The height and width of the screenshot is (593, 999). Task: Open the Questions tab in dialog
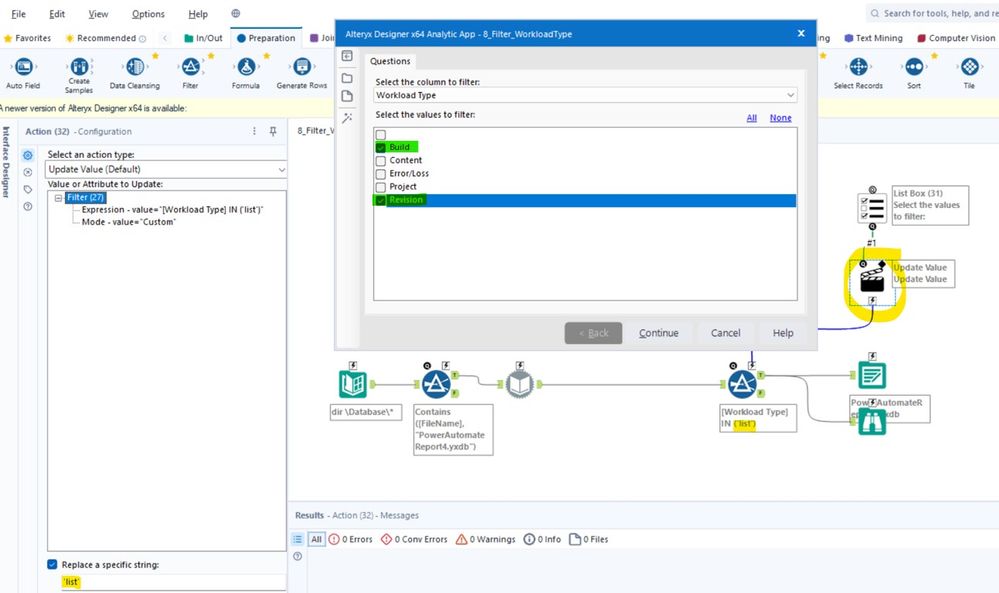pos(390,61)
